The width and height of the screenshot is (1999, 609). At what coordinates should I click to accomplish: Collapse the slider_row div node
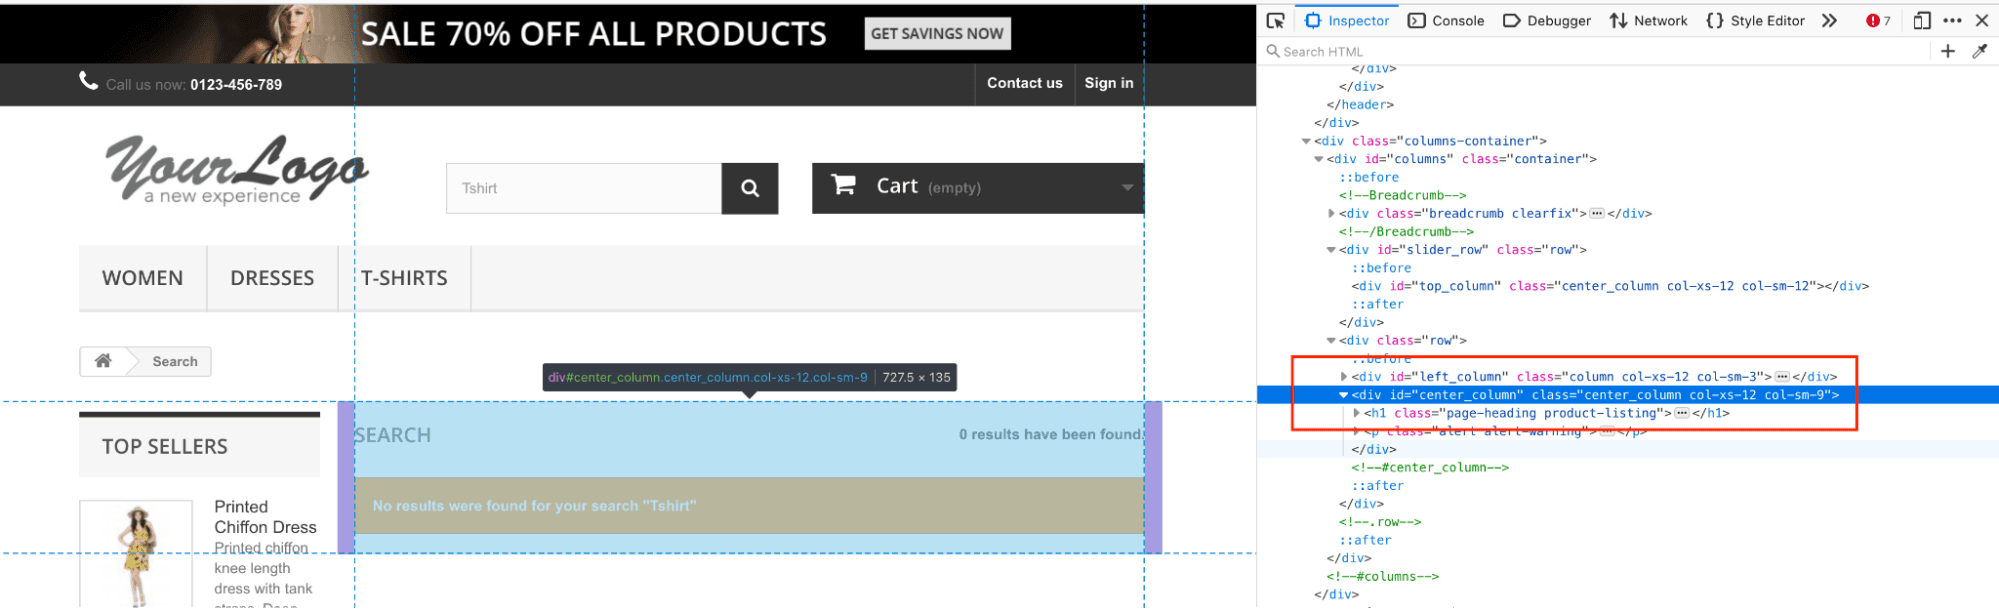[x=1331, y=250]
